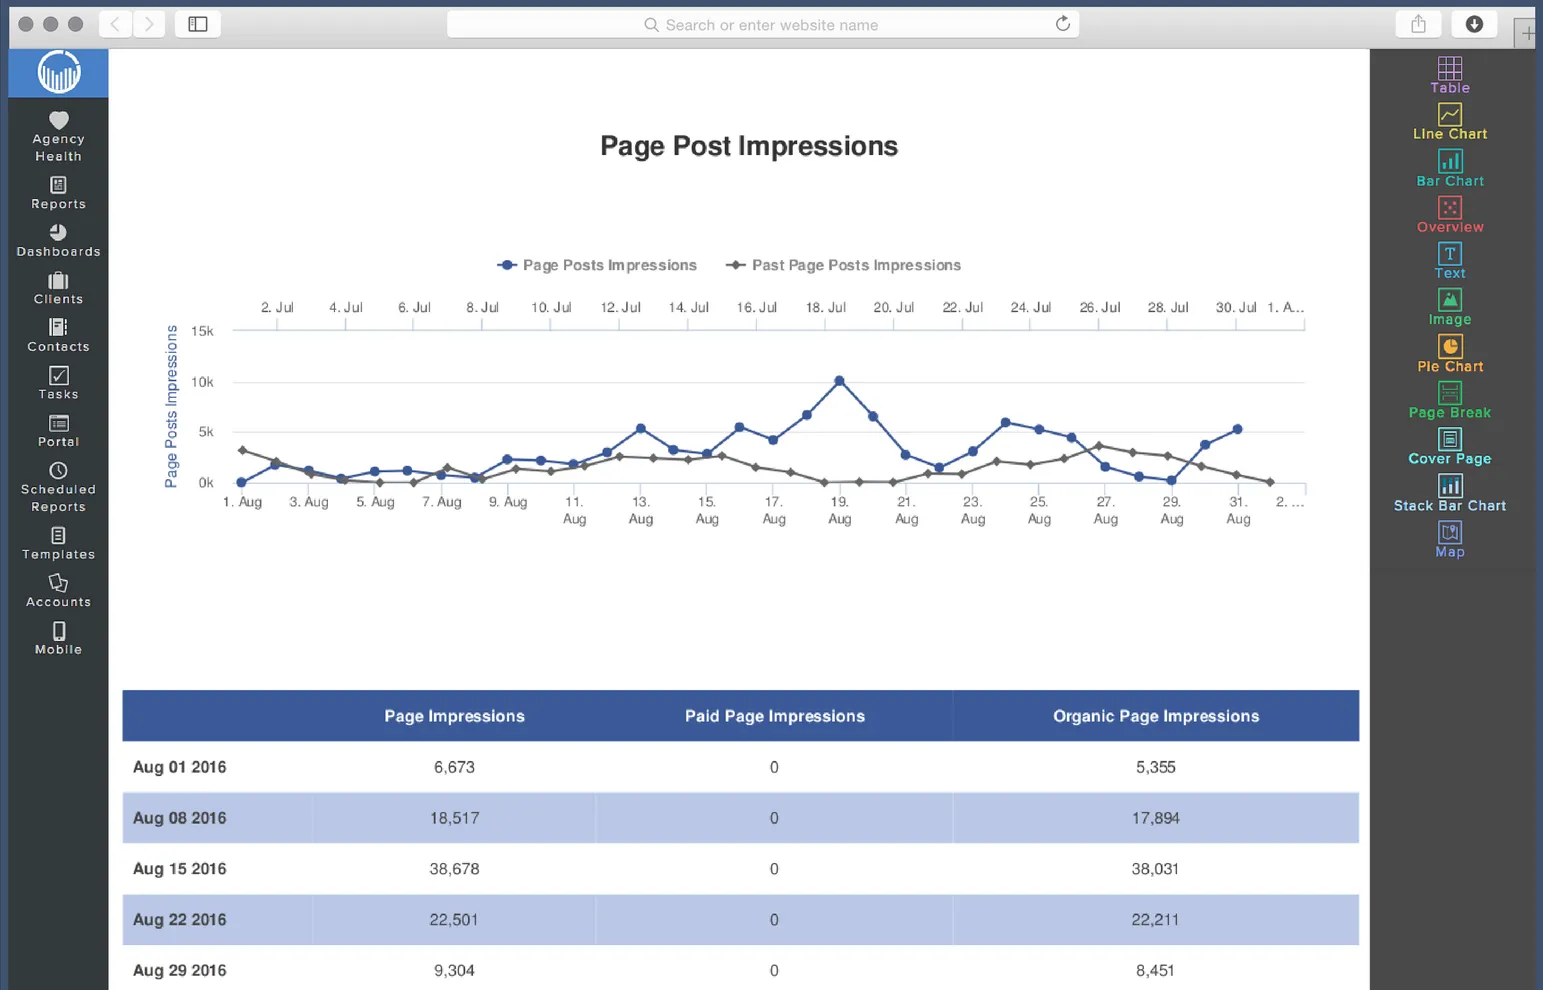Switch to Dashboards
This screenshot has width=1543, height=990.
click(58, 243)
